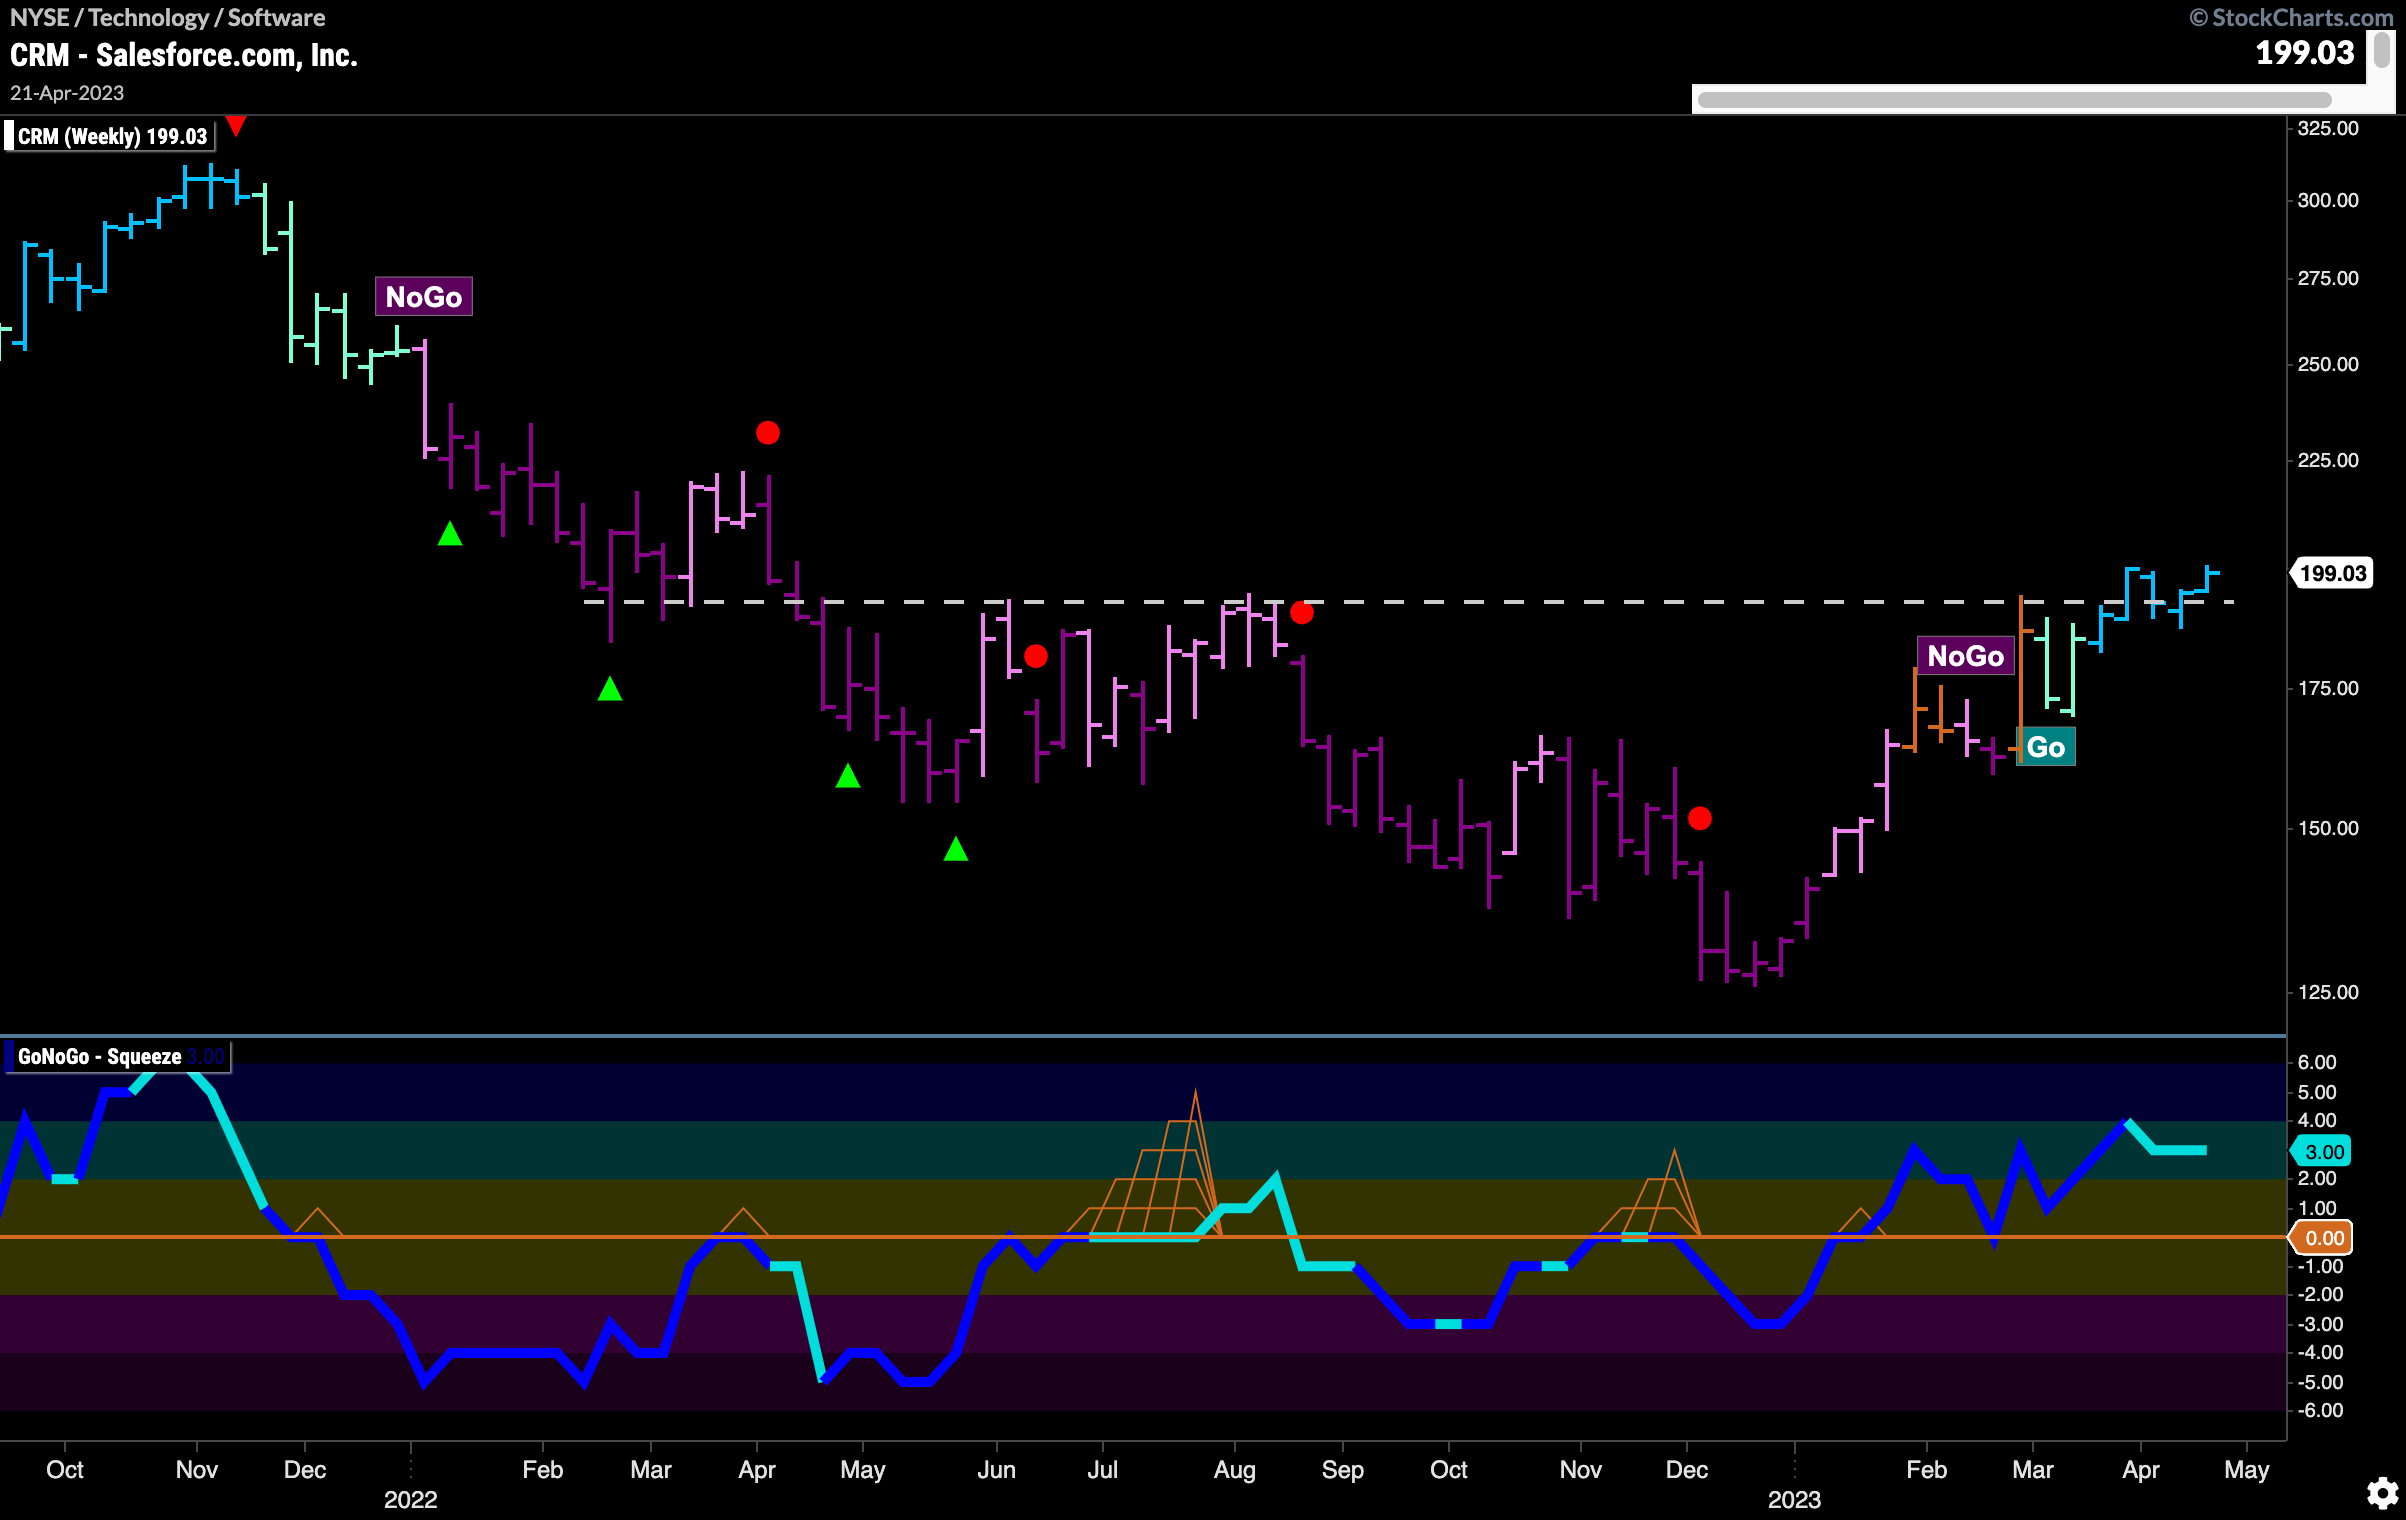
Task: Click the NoGo label near February 2023
Action: (1965, 656)
